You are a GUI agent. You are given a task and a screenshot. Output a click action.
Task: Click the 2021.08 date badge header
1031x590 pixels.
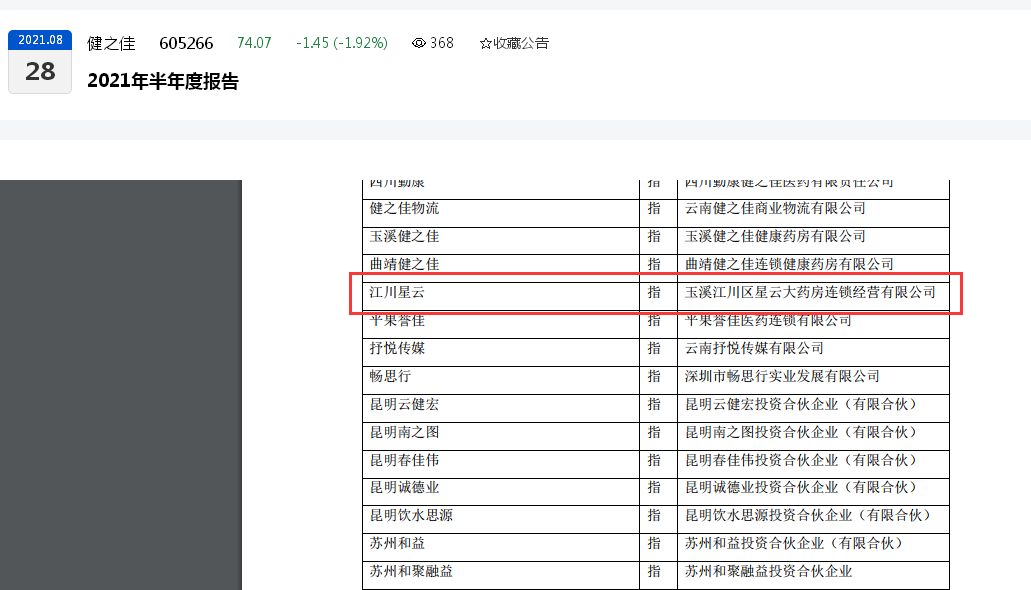[40, 40]
